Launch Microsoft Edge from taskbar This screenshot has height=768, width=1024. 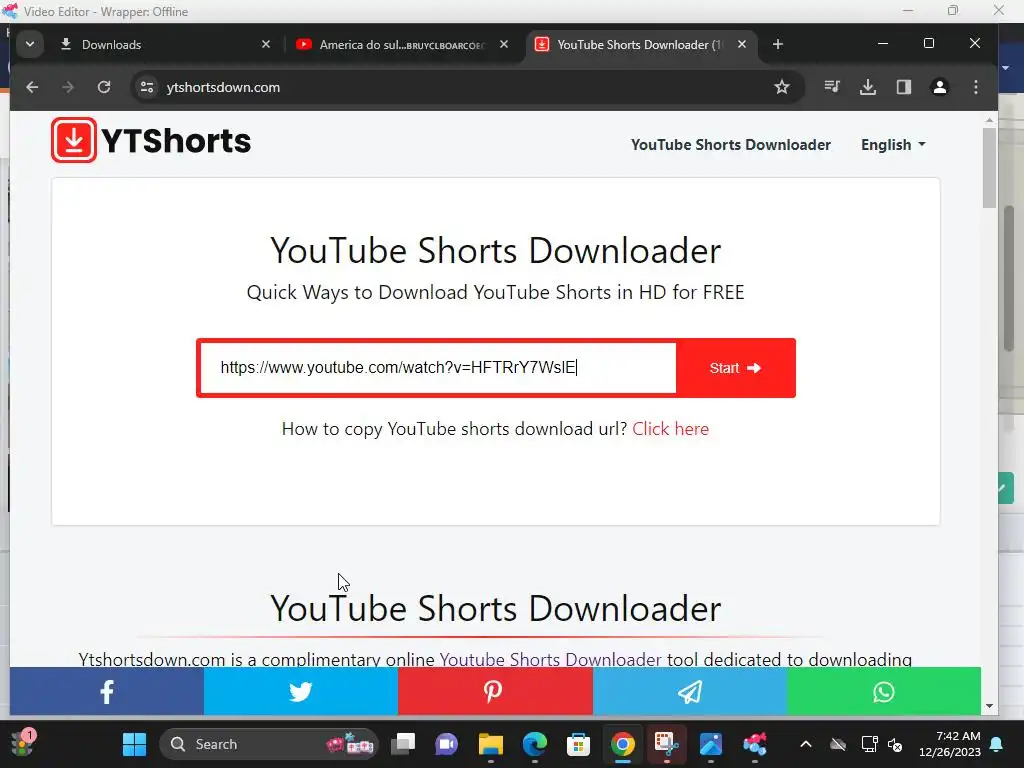coord(534,744)
